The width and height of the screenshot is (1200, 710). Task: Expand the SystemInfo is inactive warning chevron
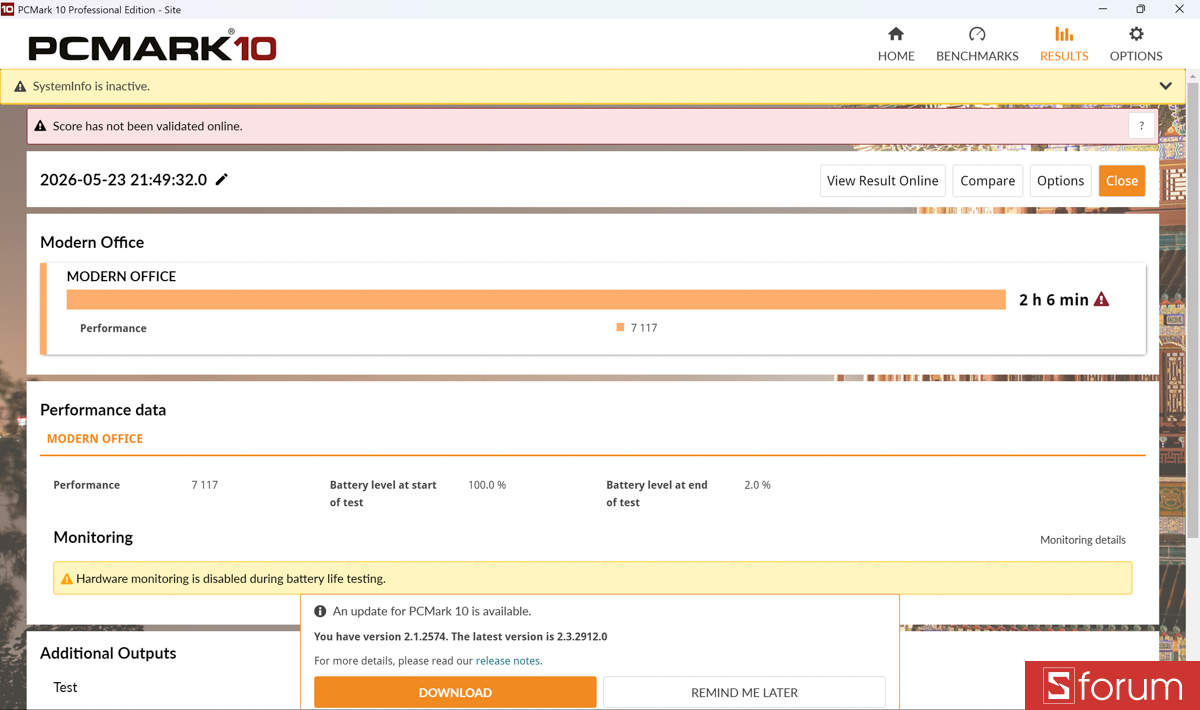coord(1166,86)
